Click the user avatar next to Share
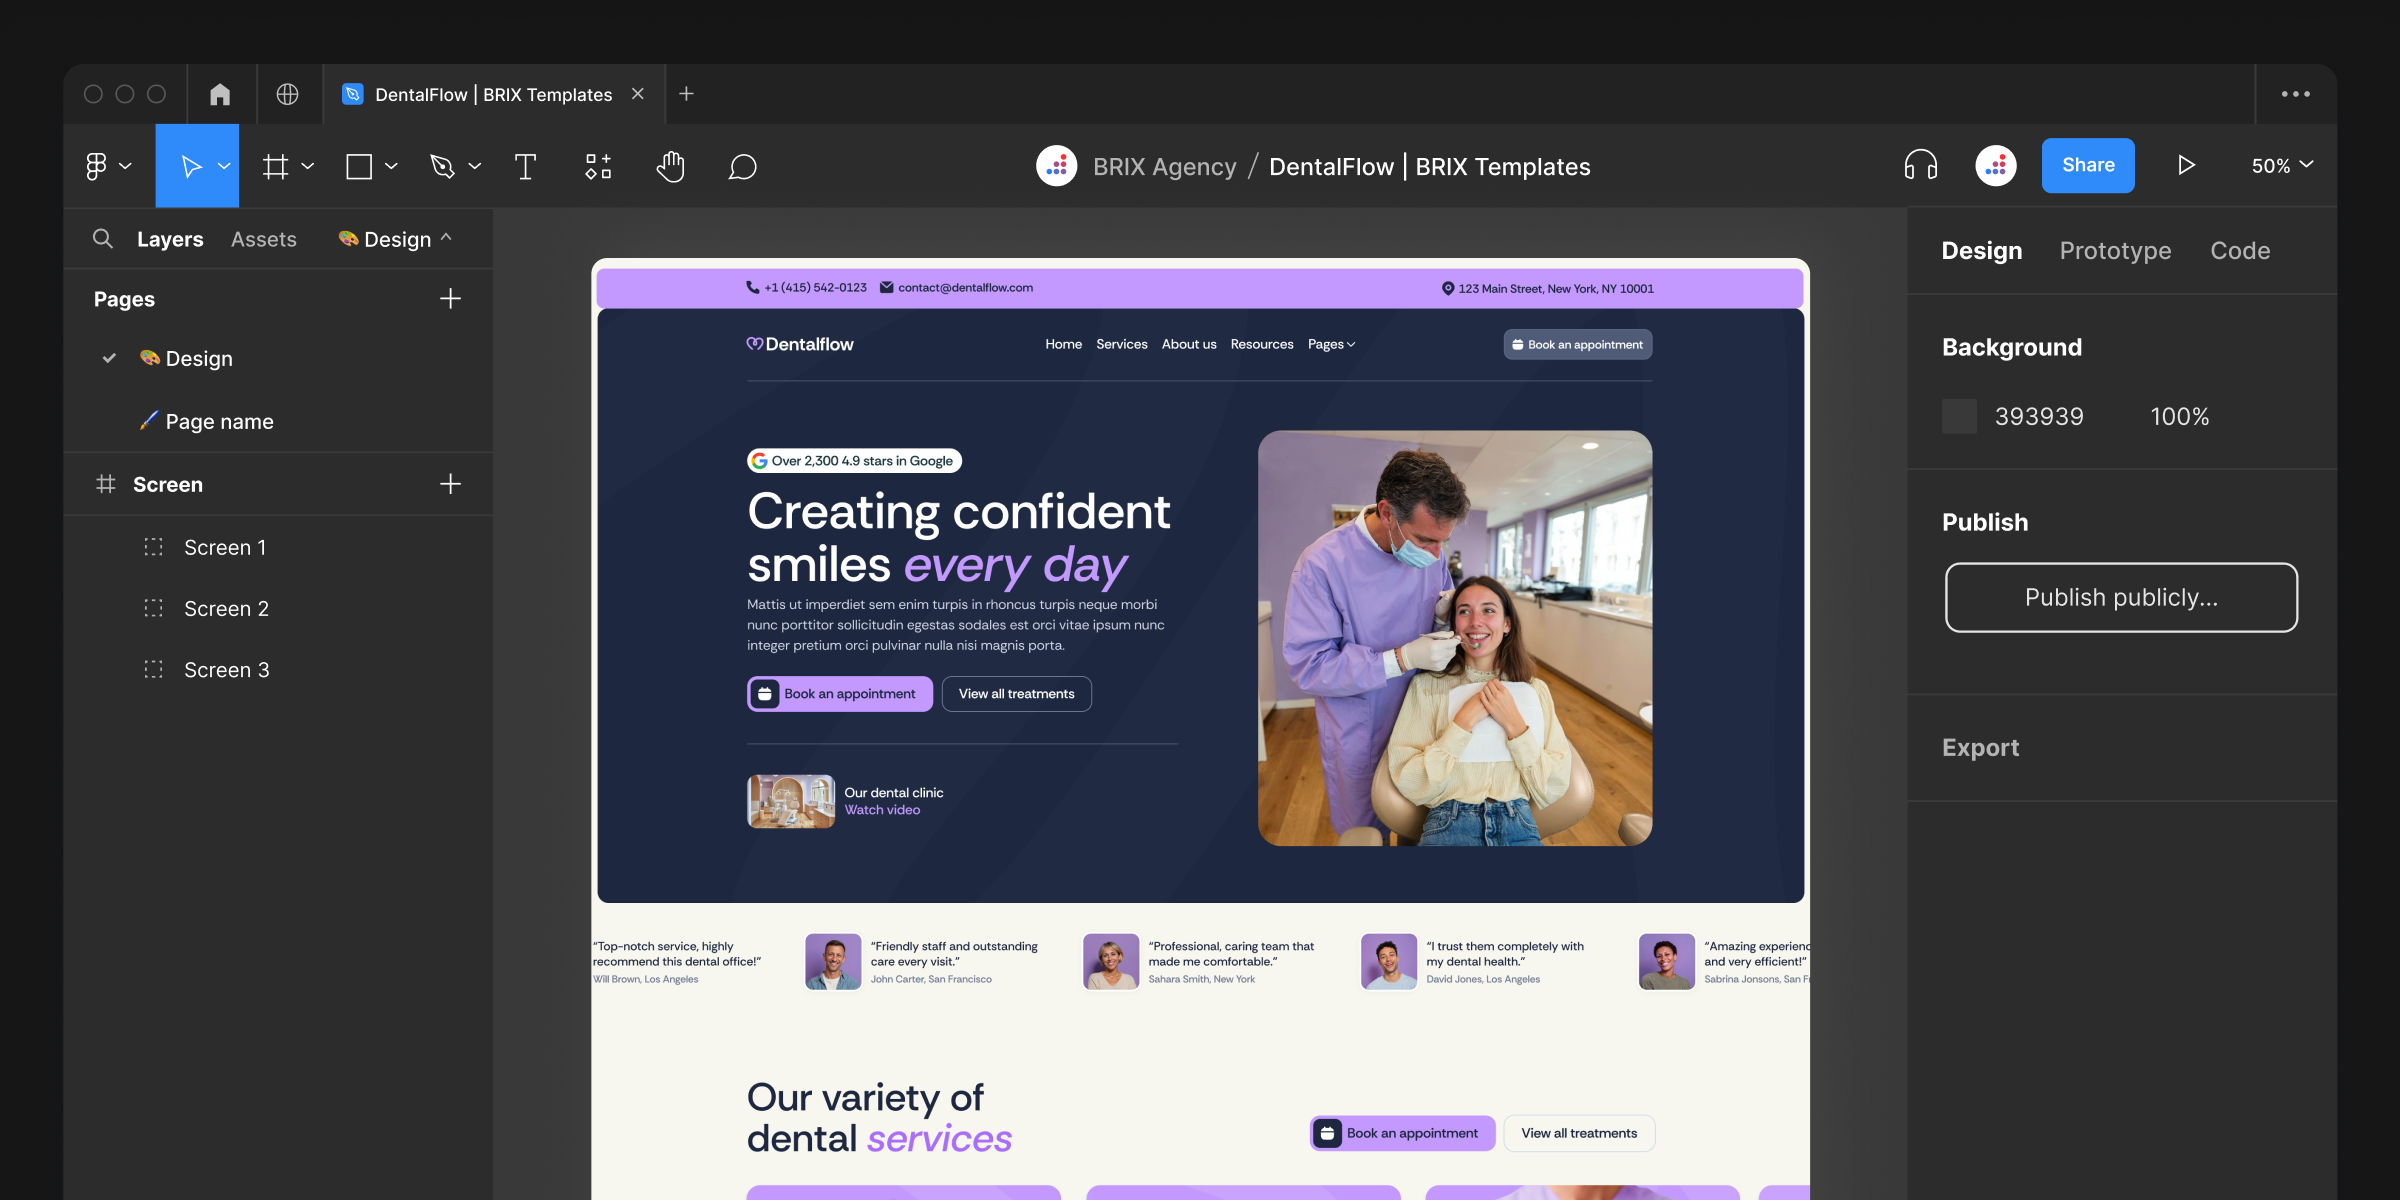Viewport: 2400px width, 1200px height. [1996, 166]
